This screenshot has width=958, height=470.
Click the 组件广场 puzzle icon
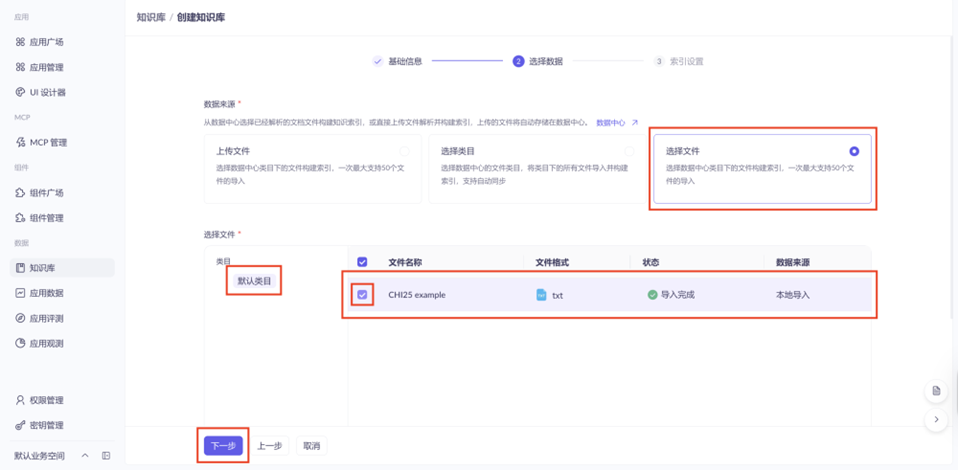pos(20,193)
